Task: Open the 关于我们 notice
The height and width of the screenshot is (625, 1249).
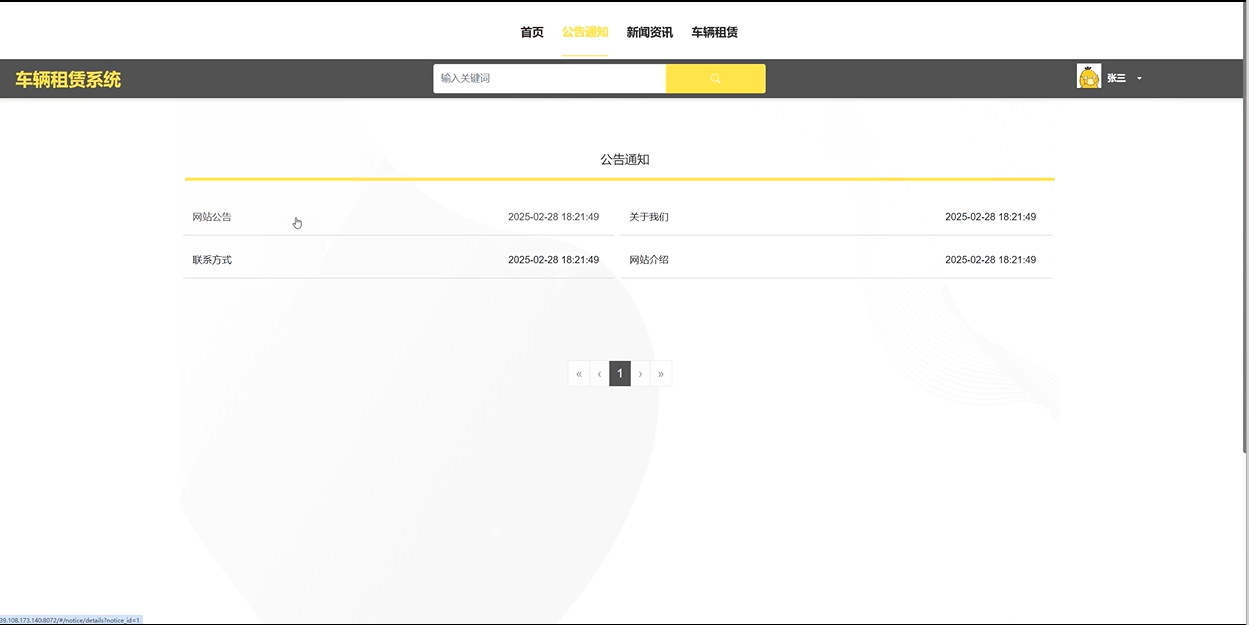Action: click(x=649, y=217)
